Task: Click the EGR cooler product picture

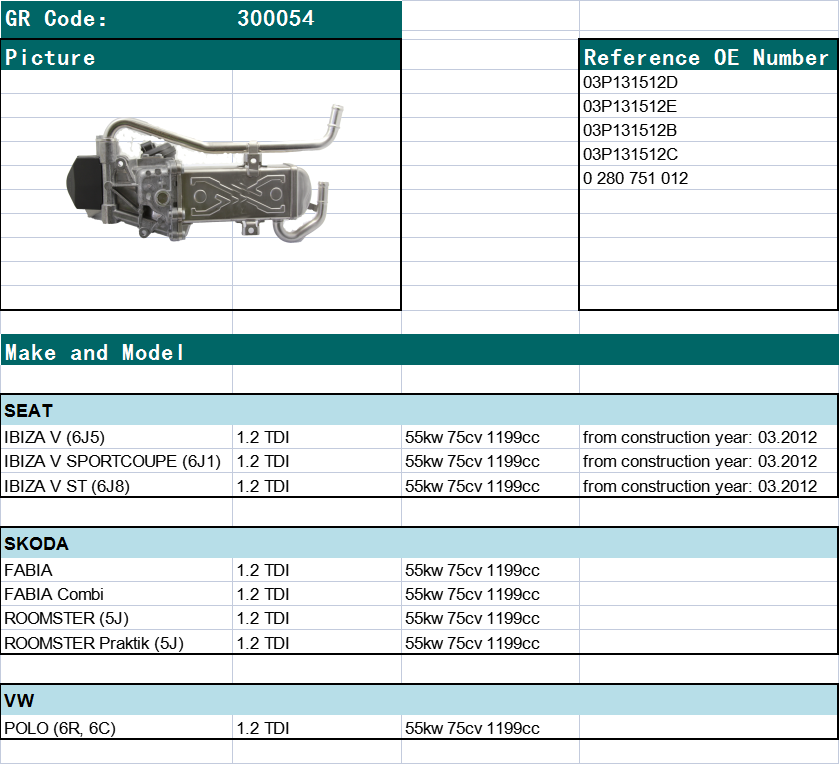Action: pyautogui.click(x=205, y=173)
